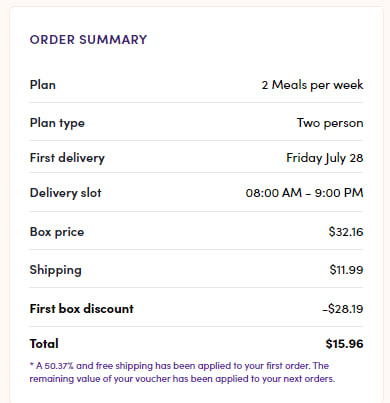Click the $11.99 shipping amount
Viewport: 390px width, 403px height.
point(346,270)
